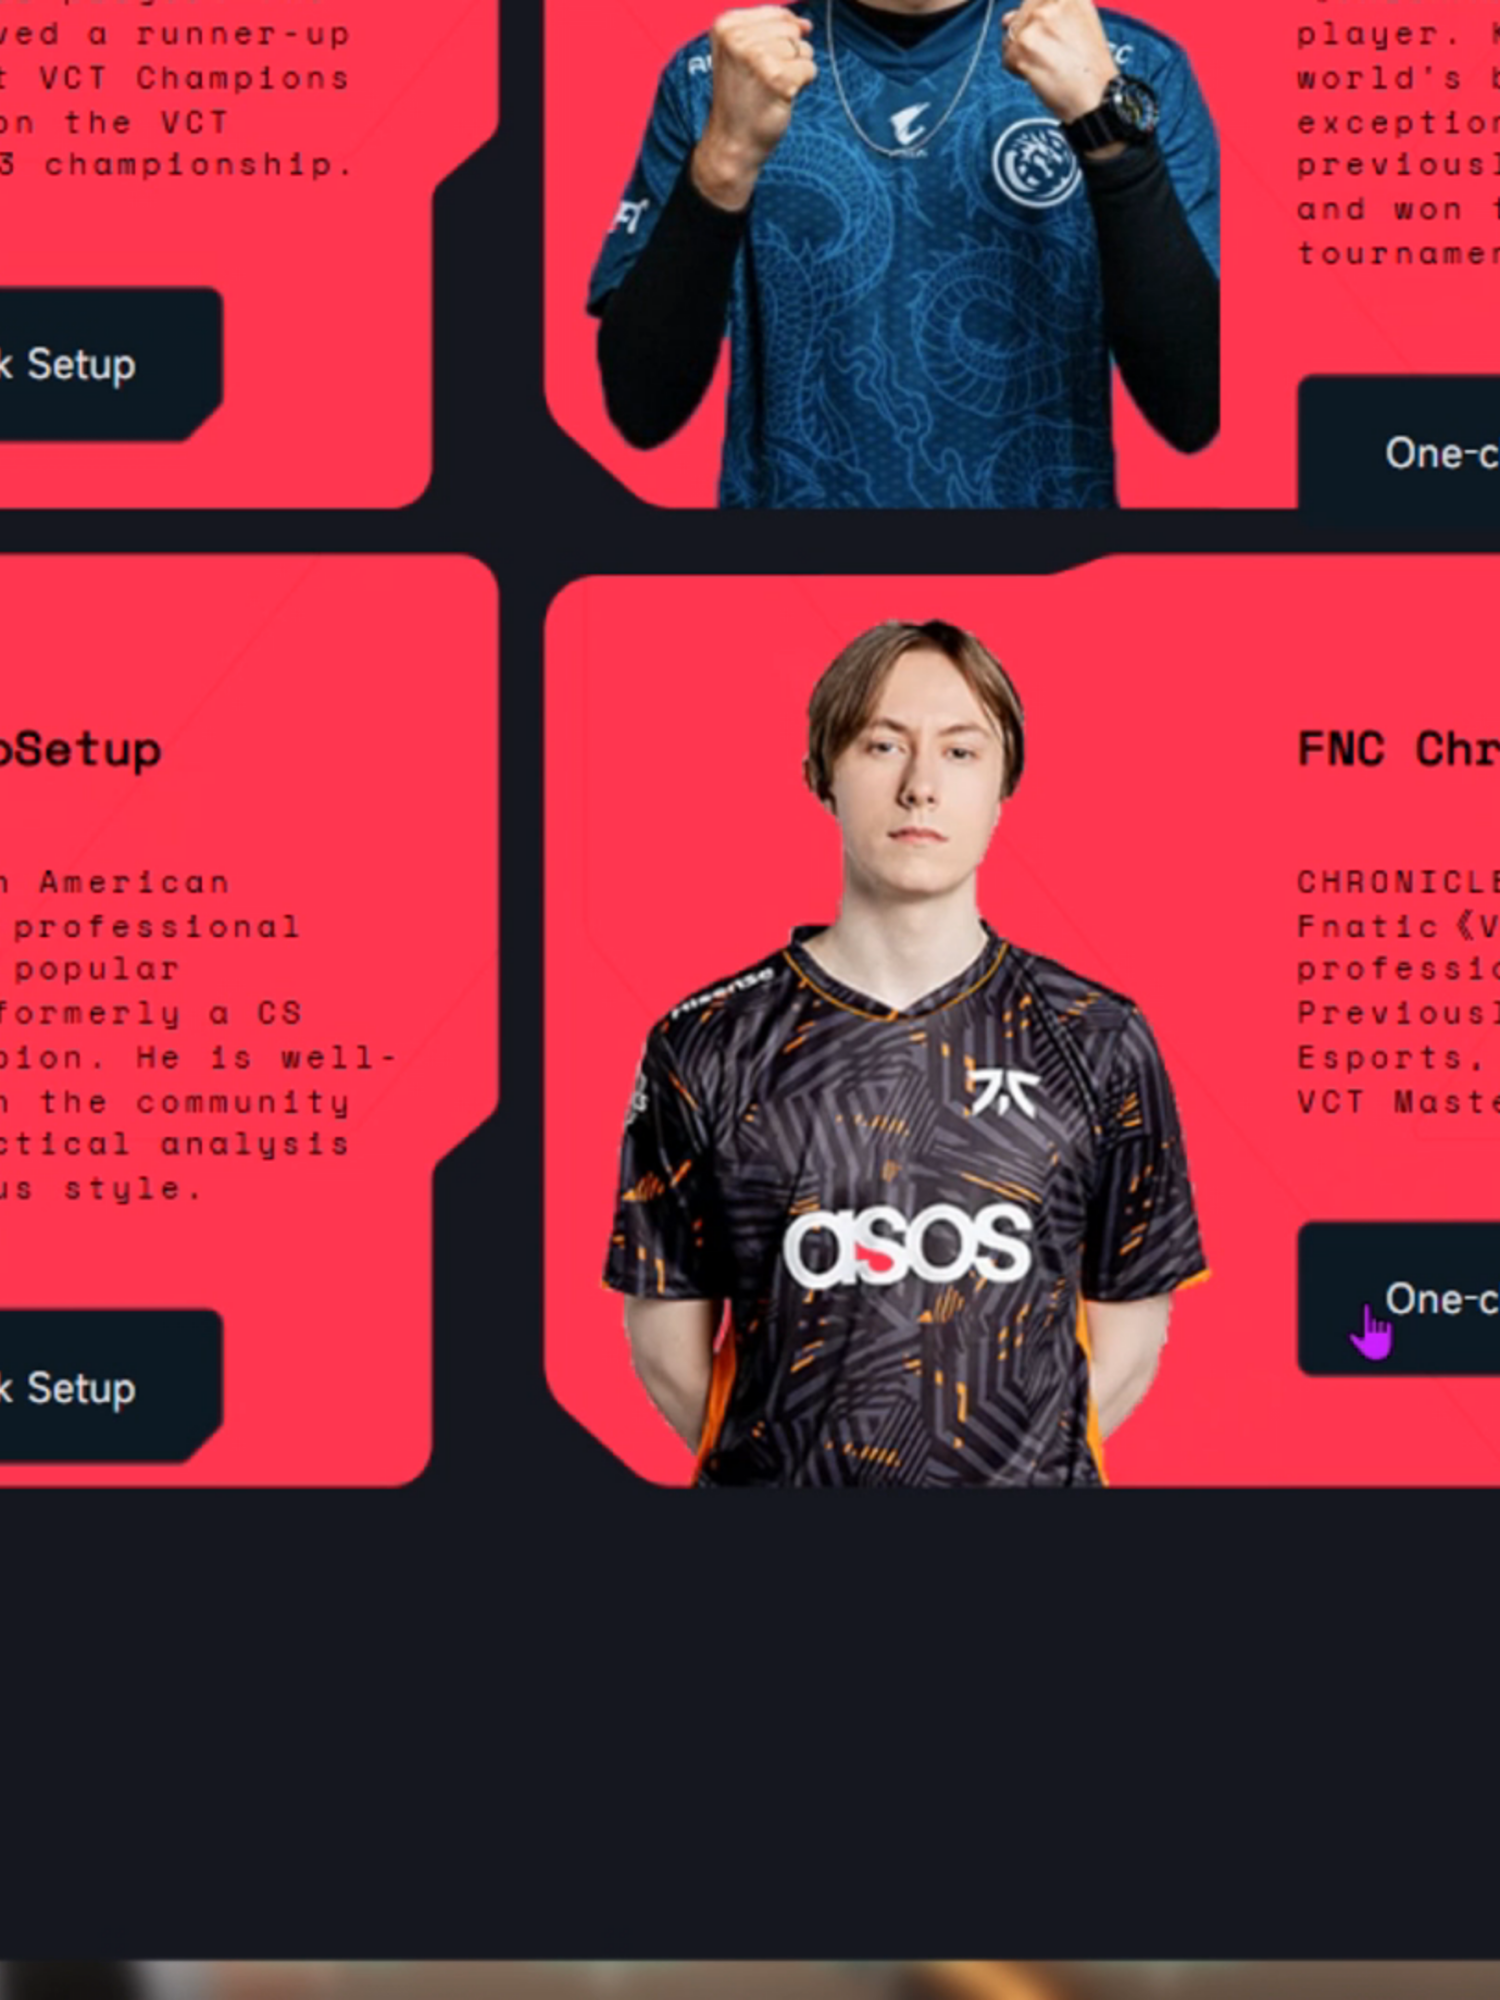Click the black wristwatch on the player's arm
Viewport: 1500px width, 2000px height.
1112,112
